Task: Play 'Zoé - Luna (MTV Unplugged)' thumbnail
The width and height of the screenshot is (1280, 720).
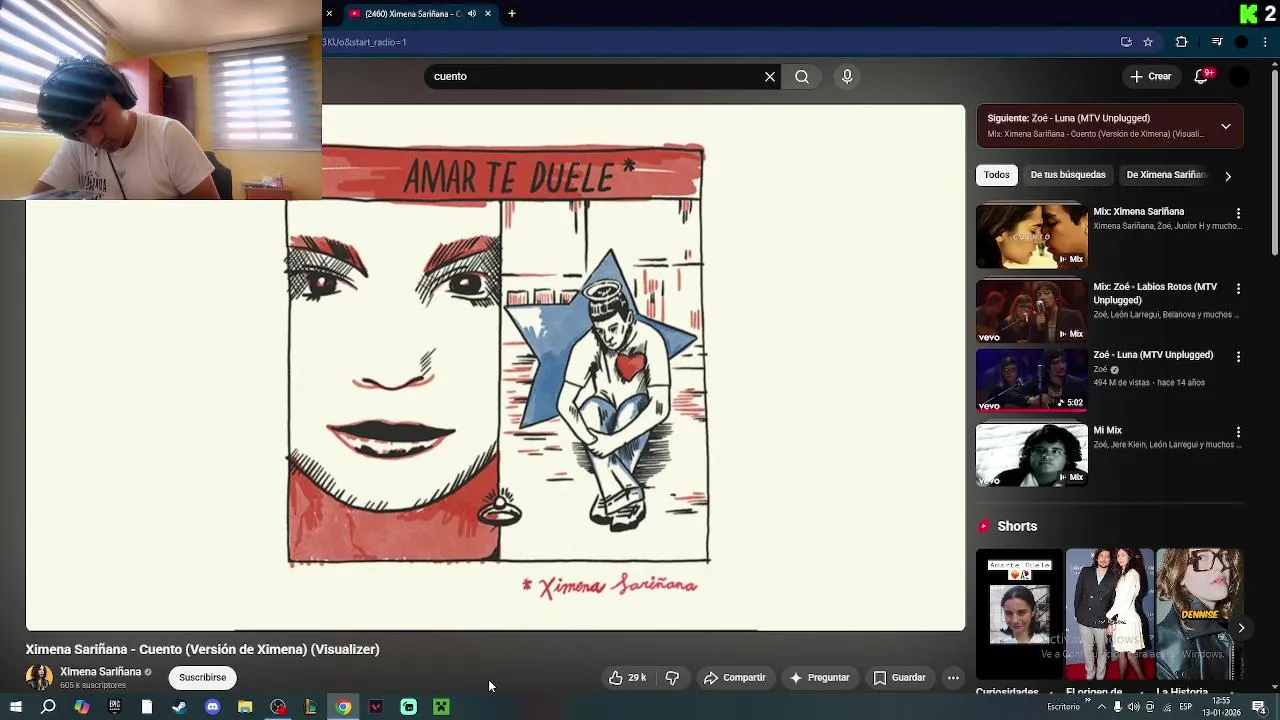Action: (x=1032, y=380)
